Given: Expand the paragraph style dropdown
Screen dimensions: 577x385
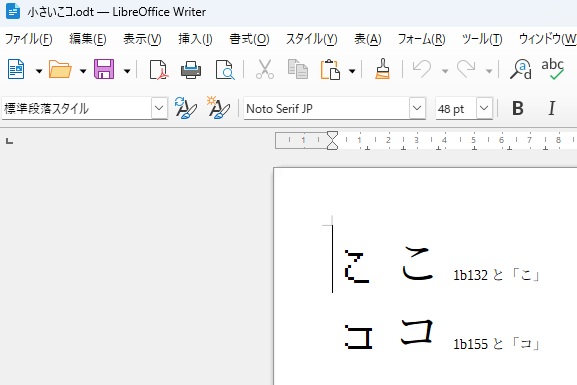Looking at the screenshot, I should tap(159, 108).
